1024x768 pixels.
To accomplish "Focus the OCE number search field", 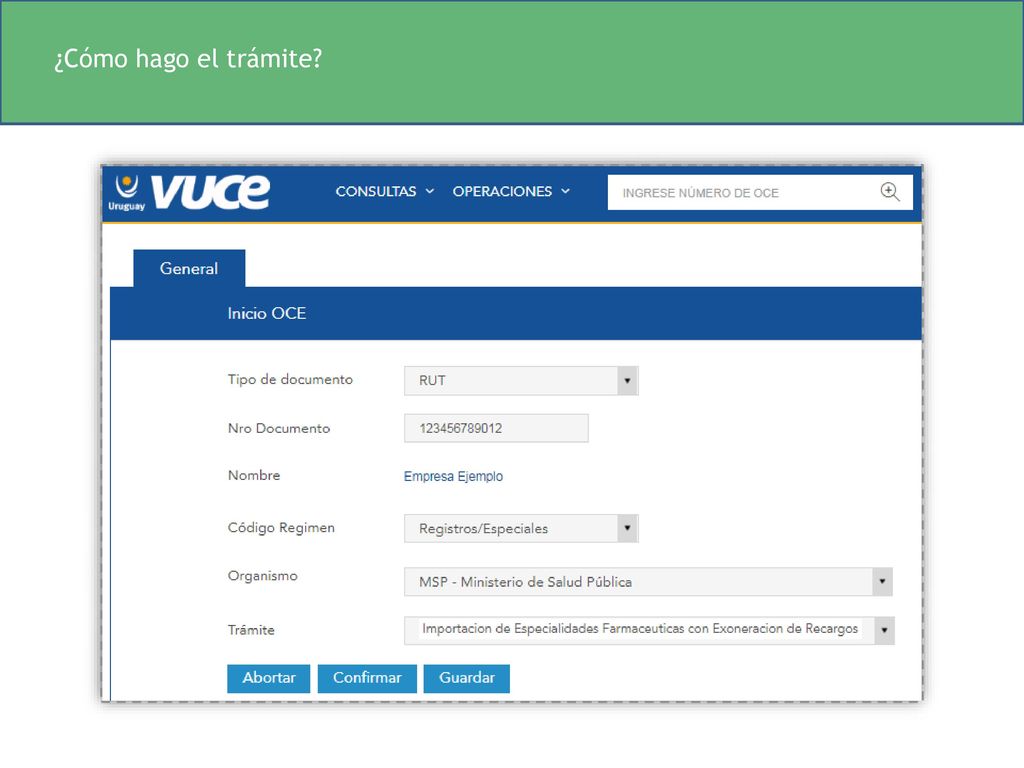I will pos(760,193).
